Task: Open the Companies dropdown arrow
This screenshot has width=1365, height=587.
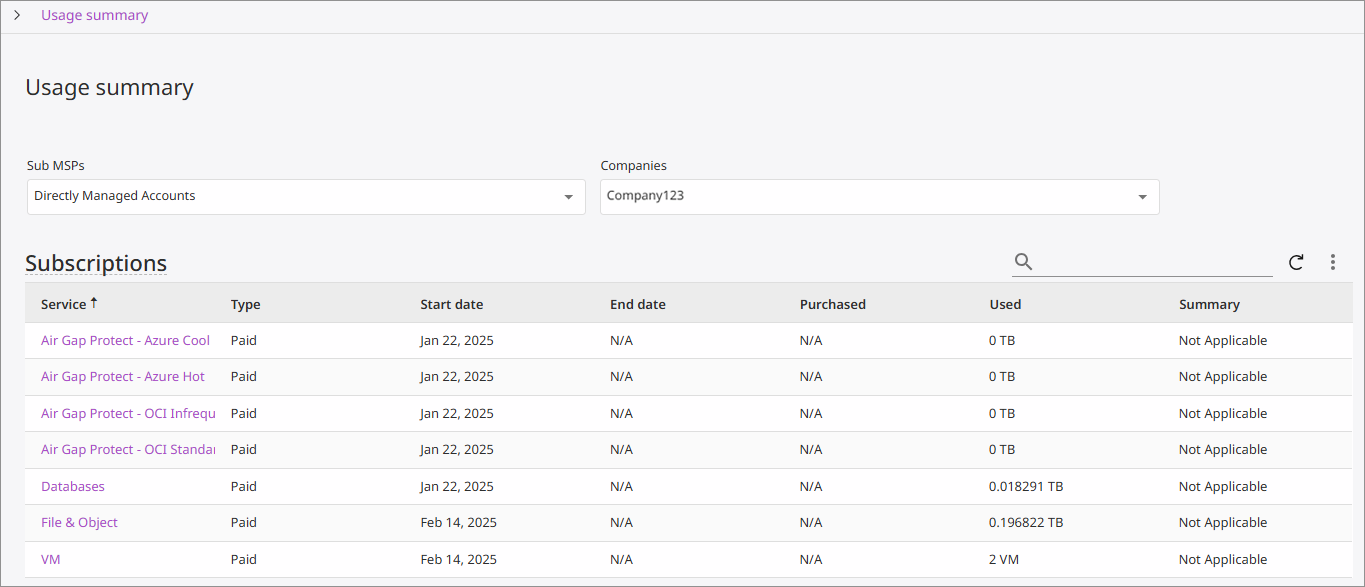Action: coord(1142,197)
